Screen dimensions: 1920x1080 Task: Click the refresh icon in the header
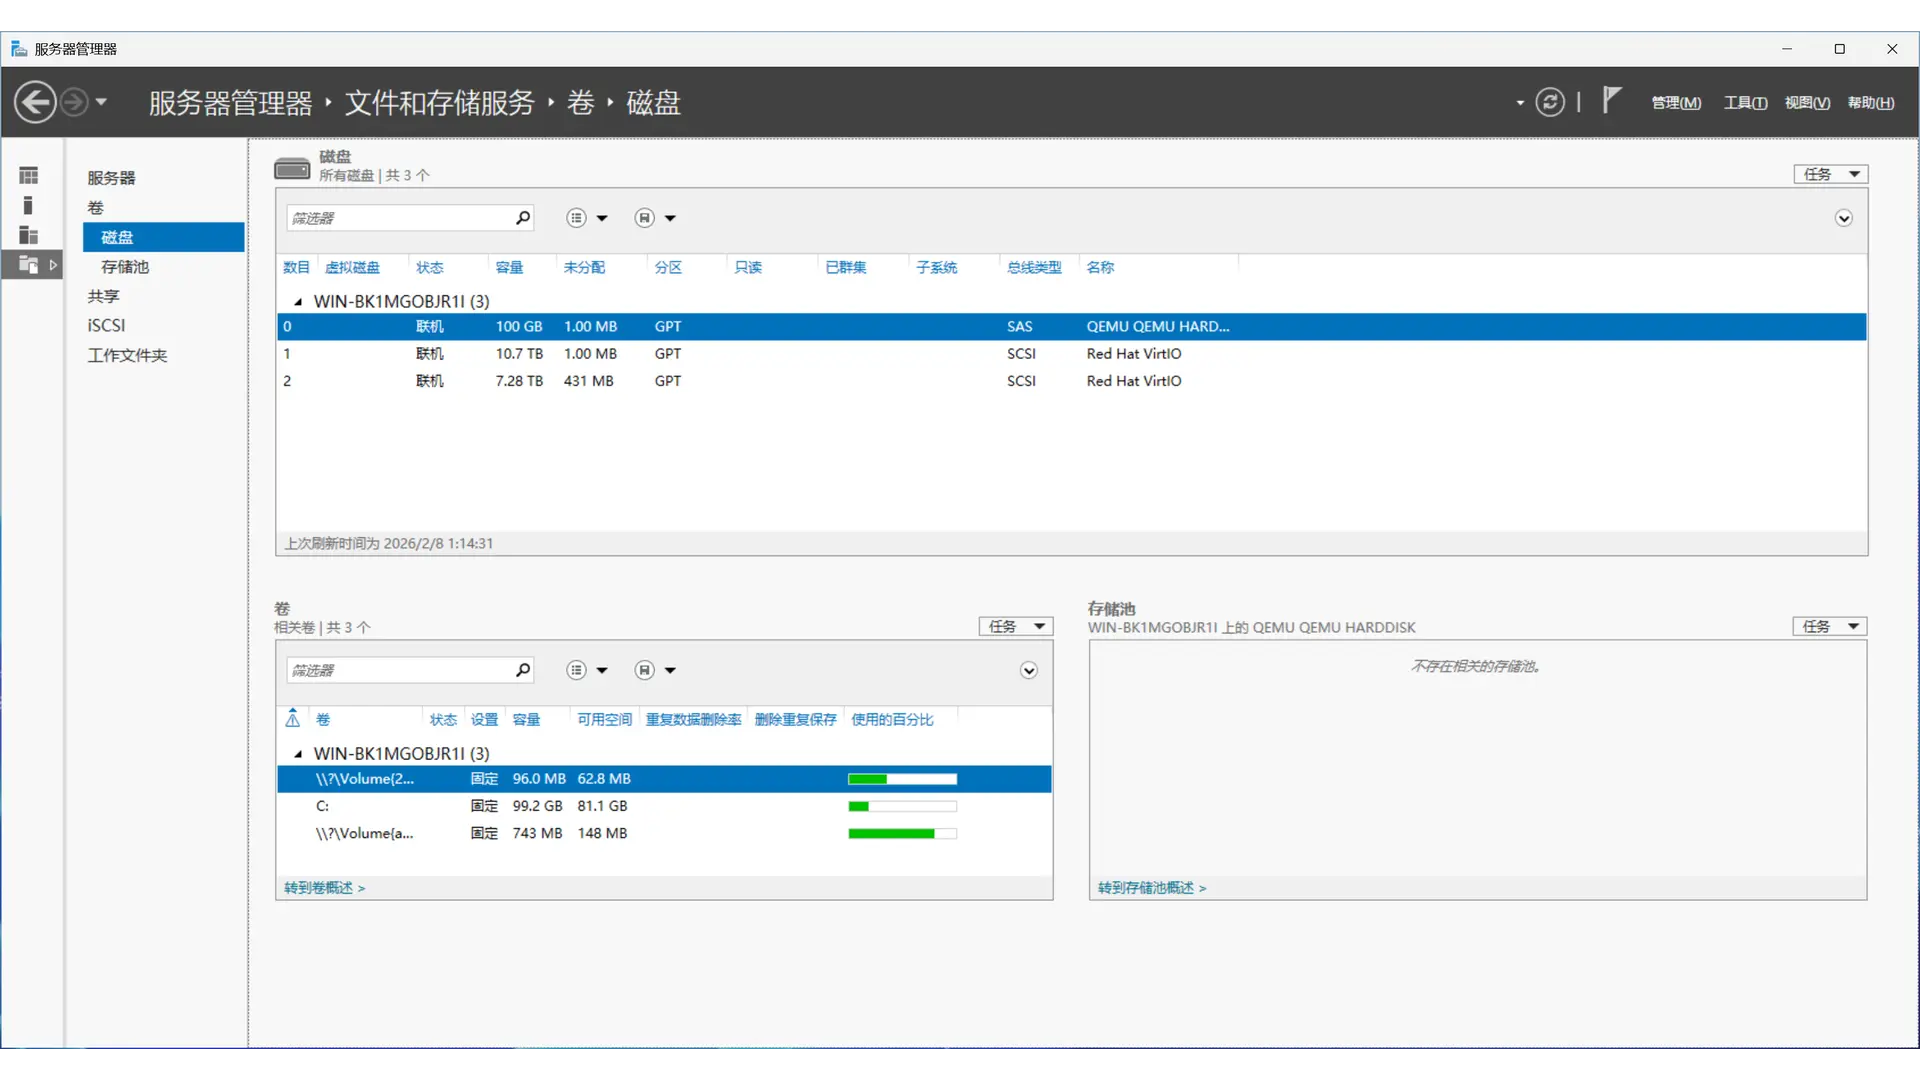(1550, 102)
